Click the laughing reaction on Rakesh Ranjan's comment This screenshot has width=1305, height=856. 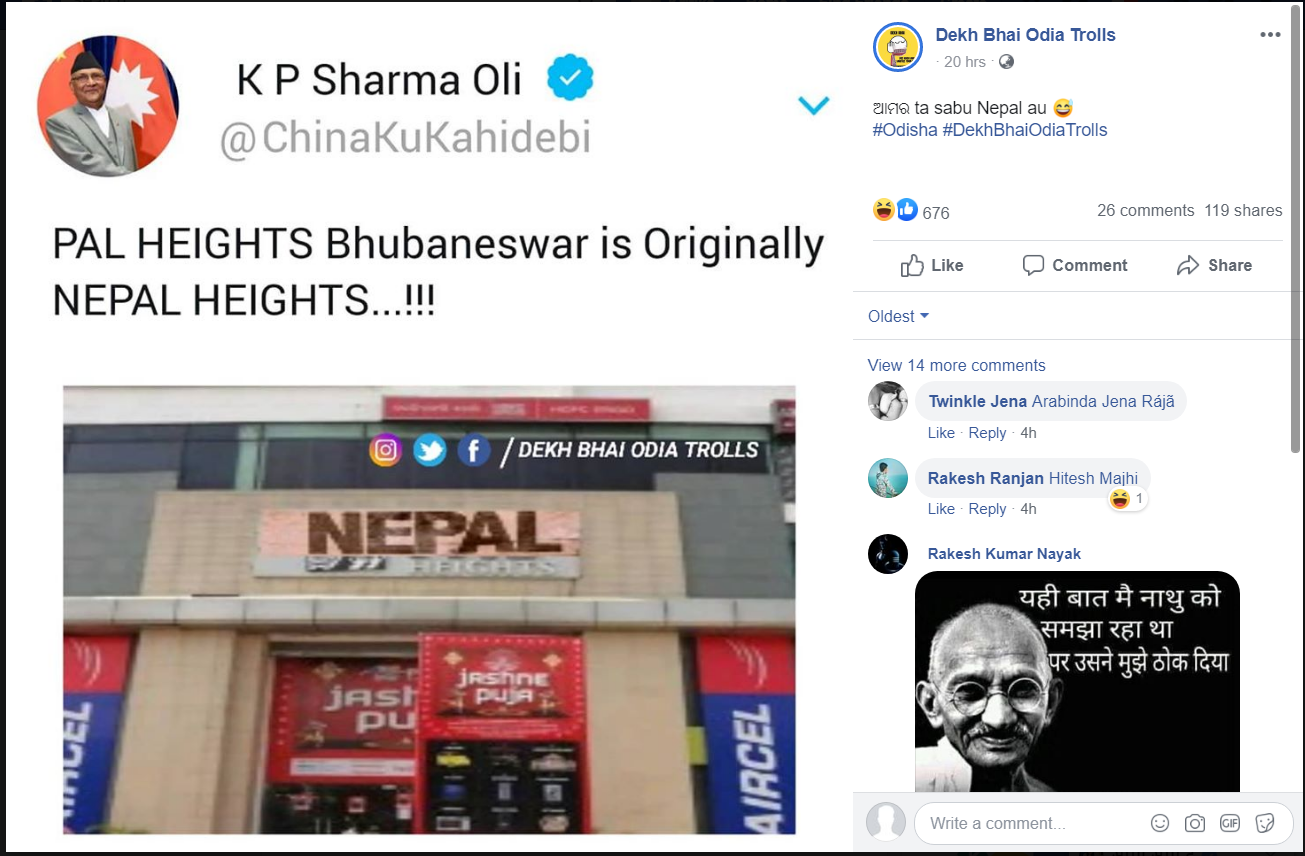[x=1127, y=499]
